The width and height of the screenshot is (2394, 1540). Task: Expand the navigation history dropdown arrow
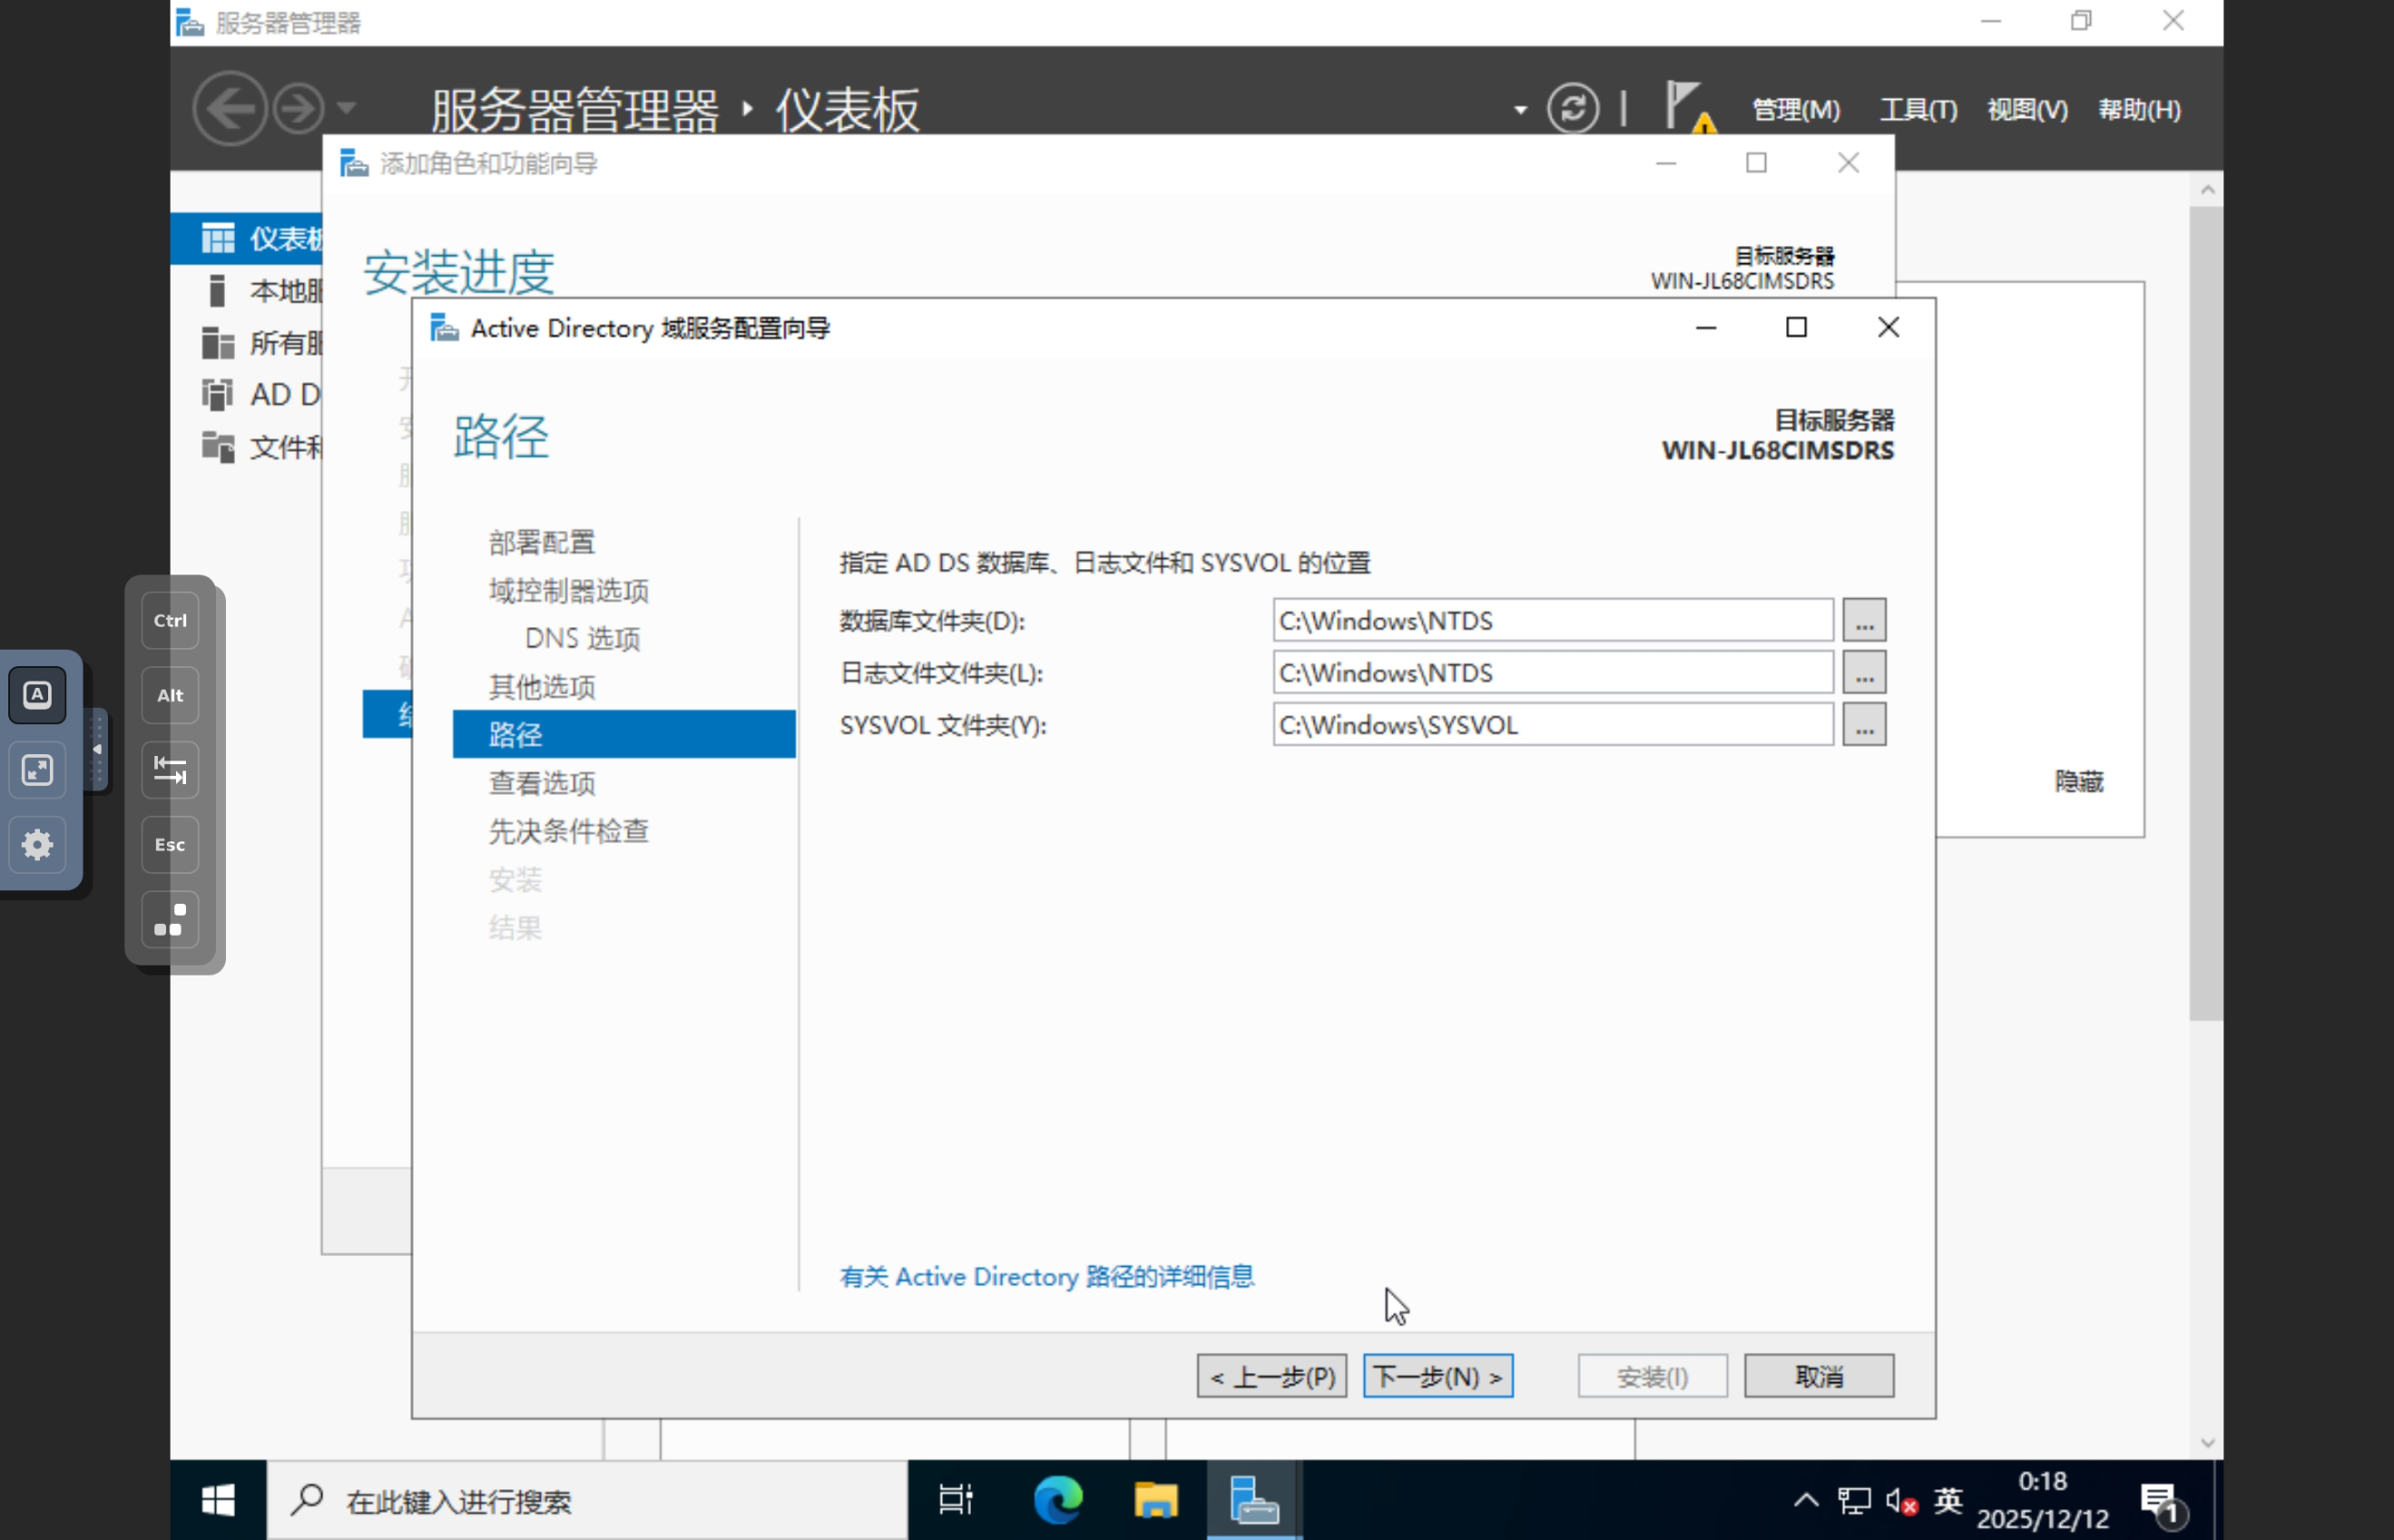[x=347, y=108]
